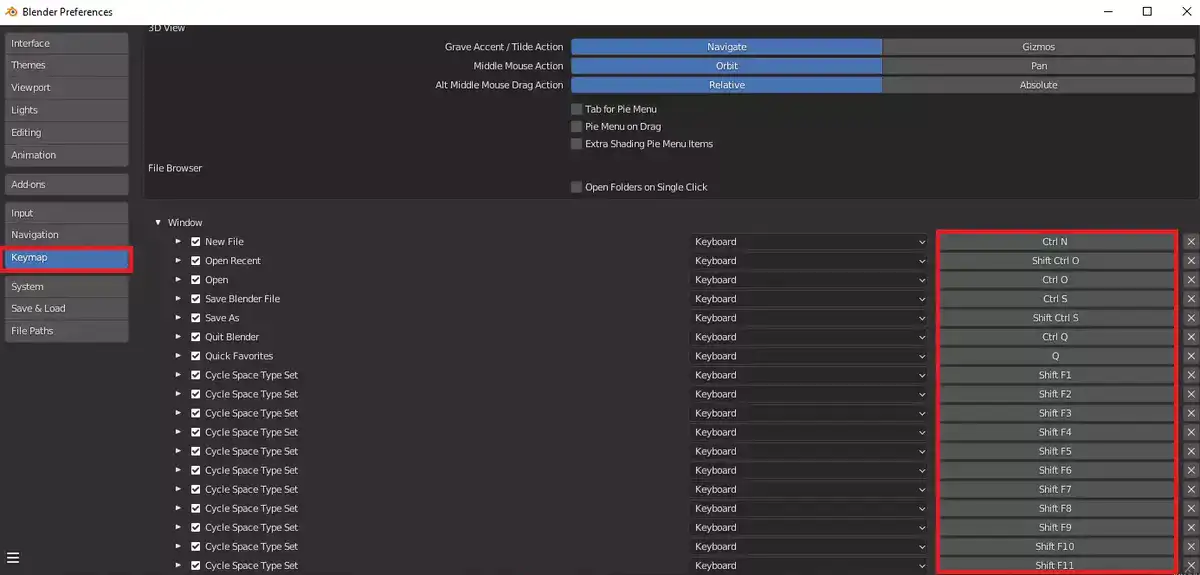
Task: Enable Tab for Pie Menu
Action: pyautogui.click(x=576, y=109)
